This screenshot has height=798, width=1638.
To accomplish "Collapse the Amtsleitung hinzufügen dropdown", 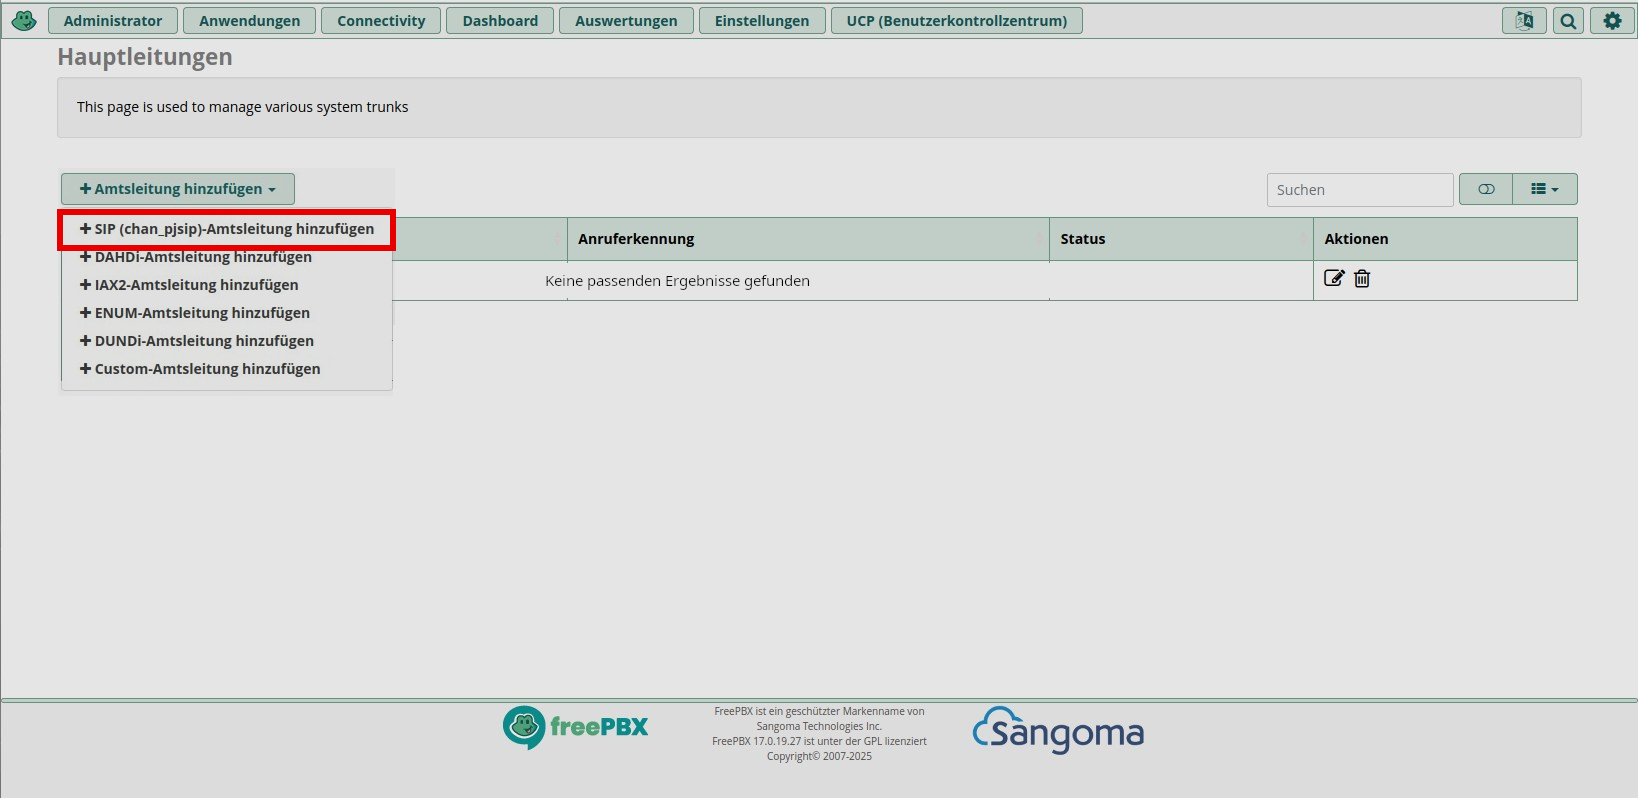I will pyautogui.click(x=178, y=189).
